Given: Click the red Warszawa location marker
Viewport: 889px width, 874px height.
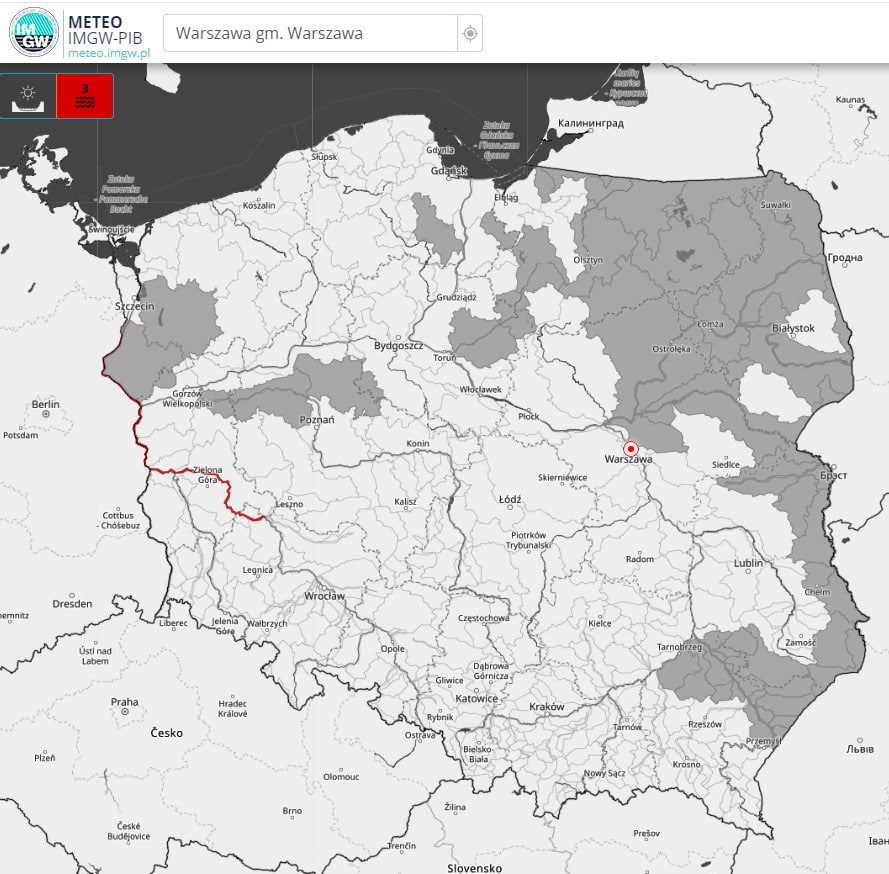Looking at the screenshot, I should coord(630,449).
